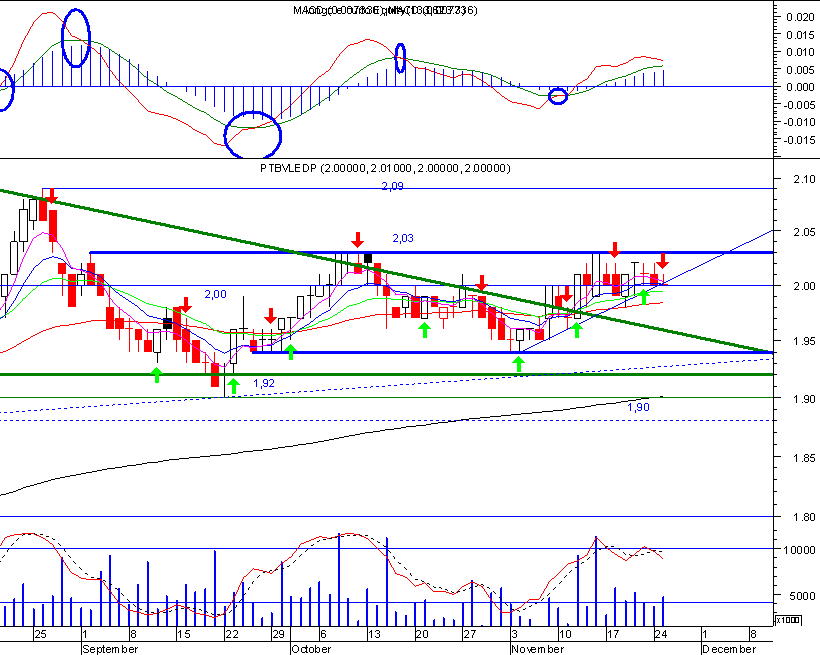This screenshot has height=655, width=820.
Task: Select 5000 on the volume axis
Action: 802,595
